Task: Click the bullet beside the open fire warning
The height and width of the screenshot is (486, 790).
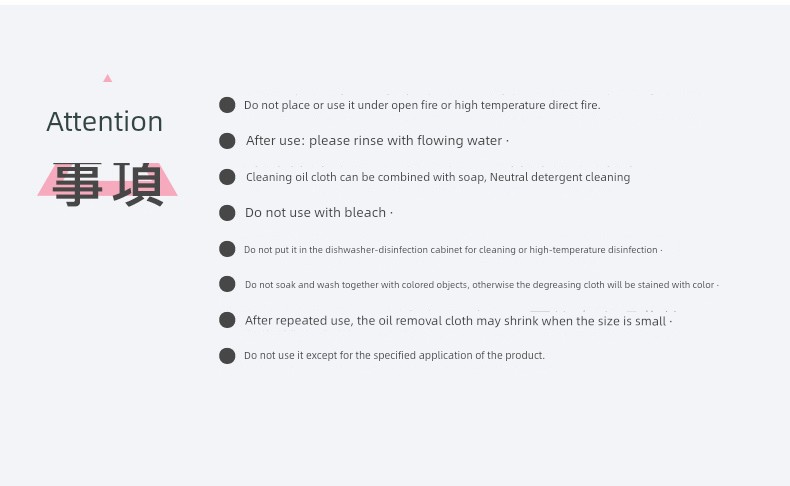Action: tap(227, 105)
